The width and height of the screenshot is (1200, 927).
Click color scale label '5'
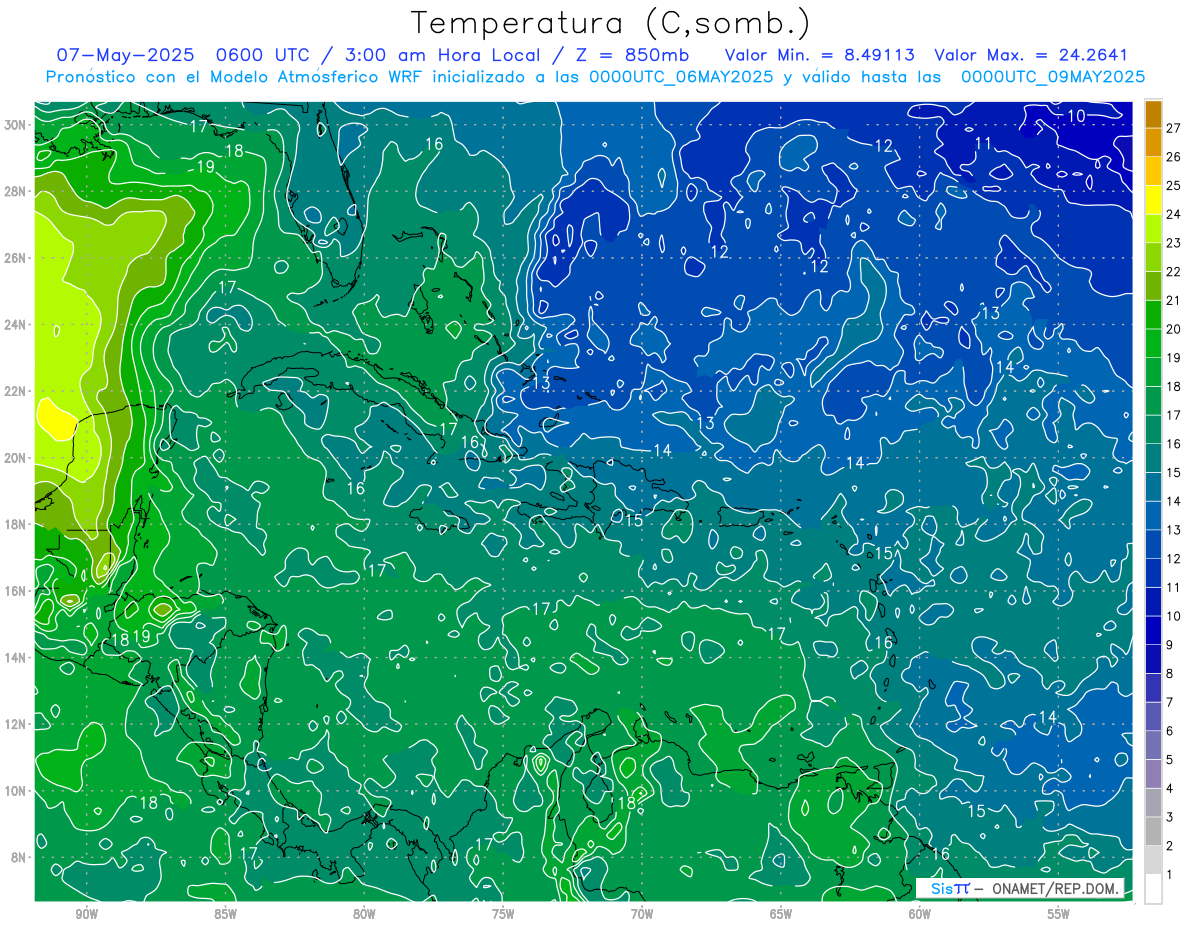tap(1170, 760)
